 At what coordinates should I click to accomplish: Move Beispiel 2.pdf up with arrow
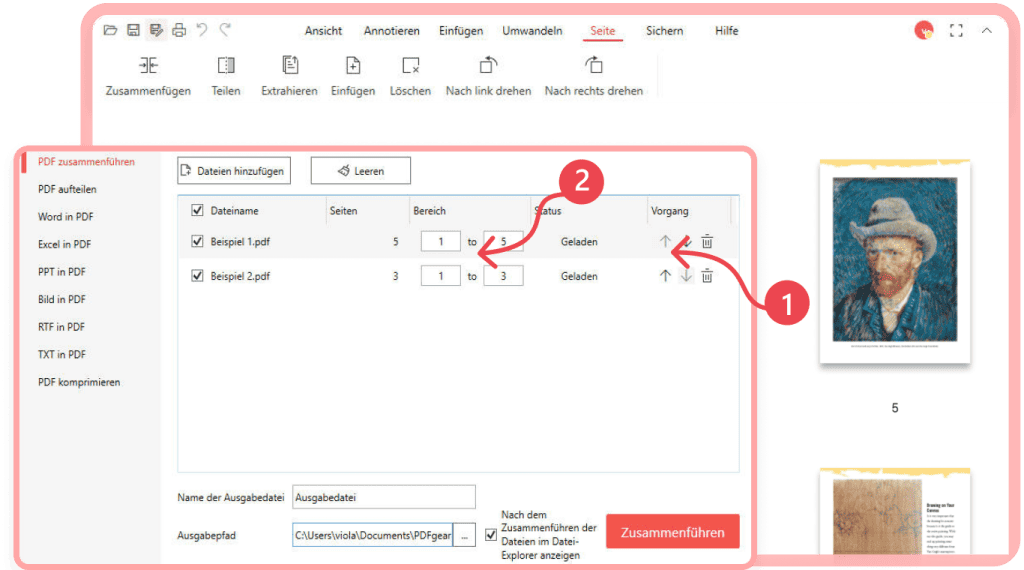coord(665,276)
